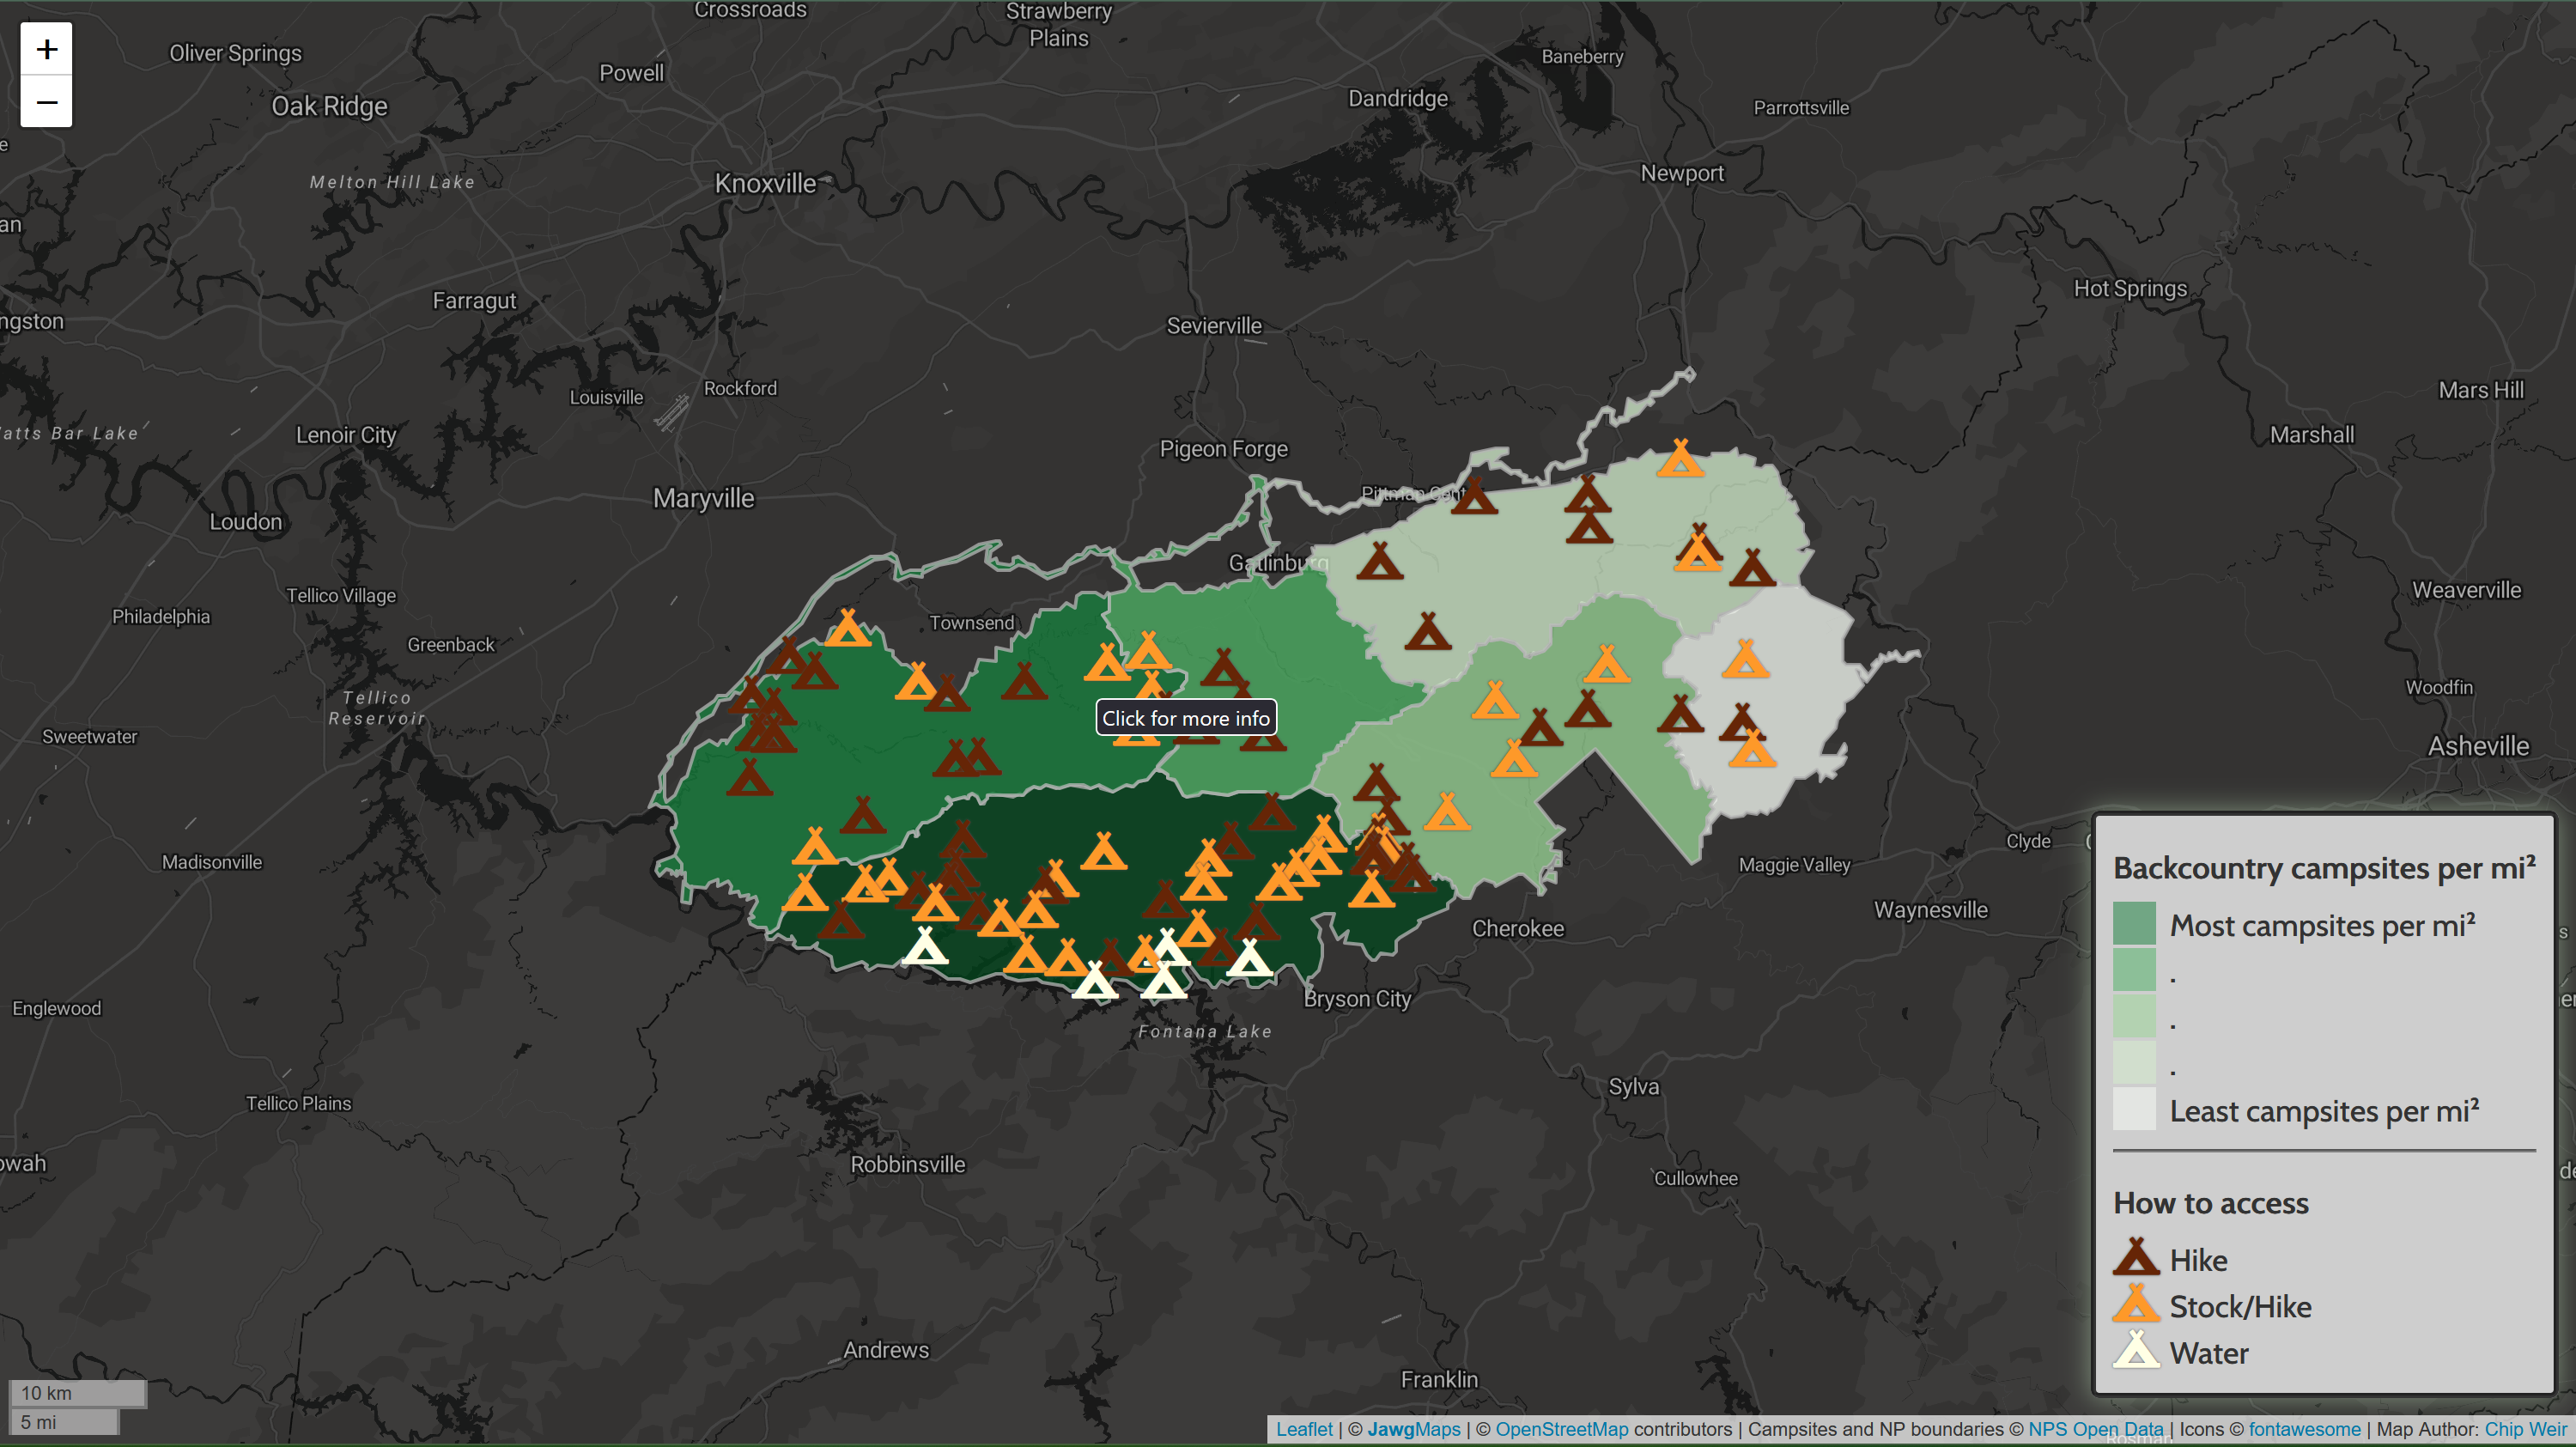Screen dimensions: 2576x1447
Task: Click the easternmost white Water campsite tent
Action: point(1249,960)
